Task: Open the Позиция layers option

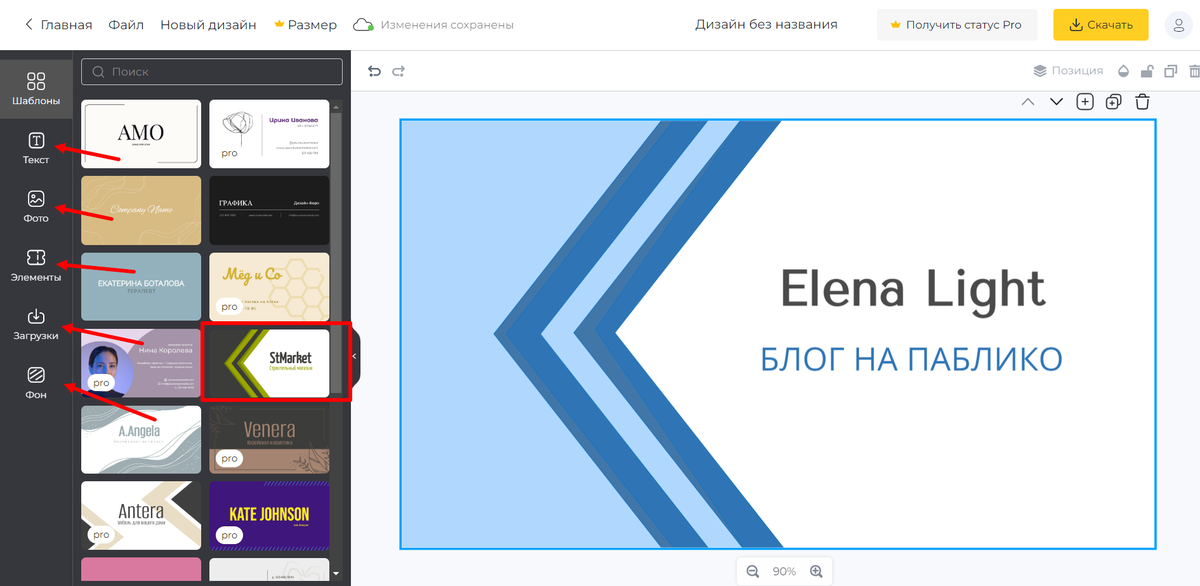Action: pos(1068,71)
